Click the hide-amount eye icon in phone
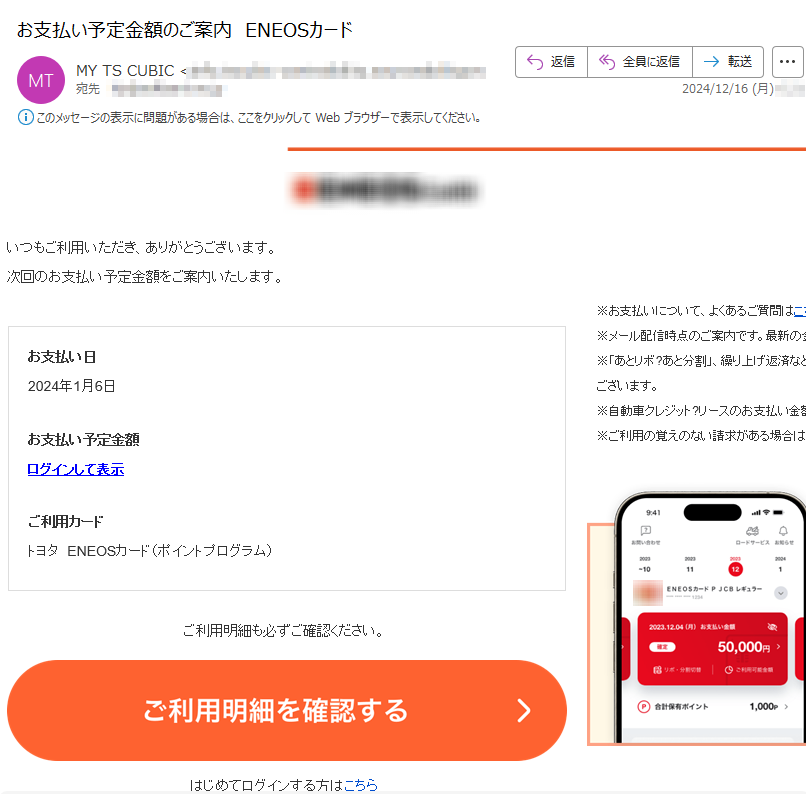Screen dimensions: 806x794 pyautogui.click(x=772, y=627)
